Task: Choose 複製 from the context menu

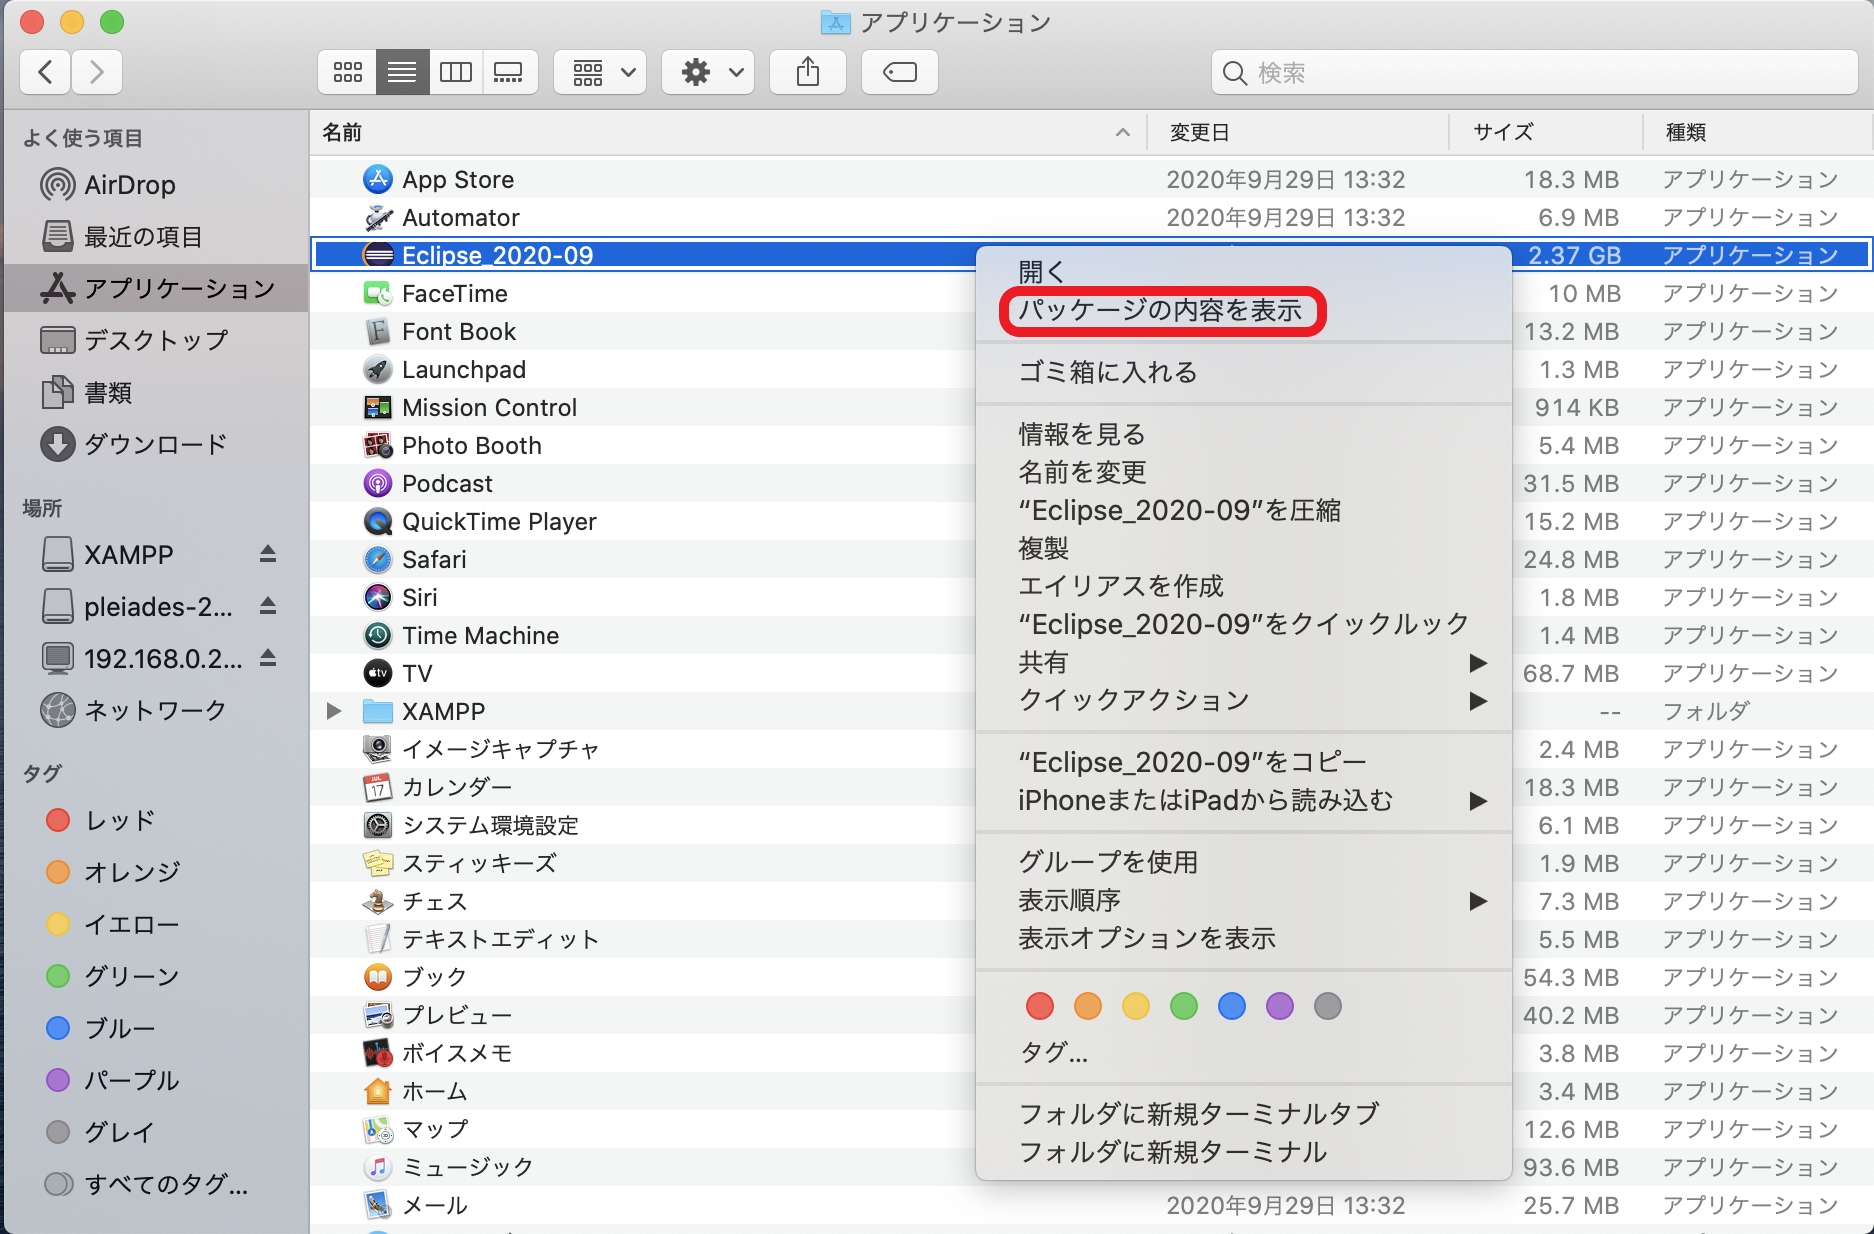Action: (x=1243, y=548)
